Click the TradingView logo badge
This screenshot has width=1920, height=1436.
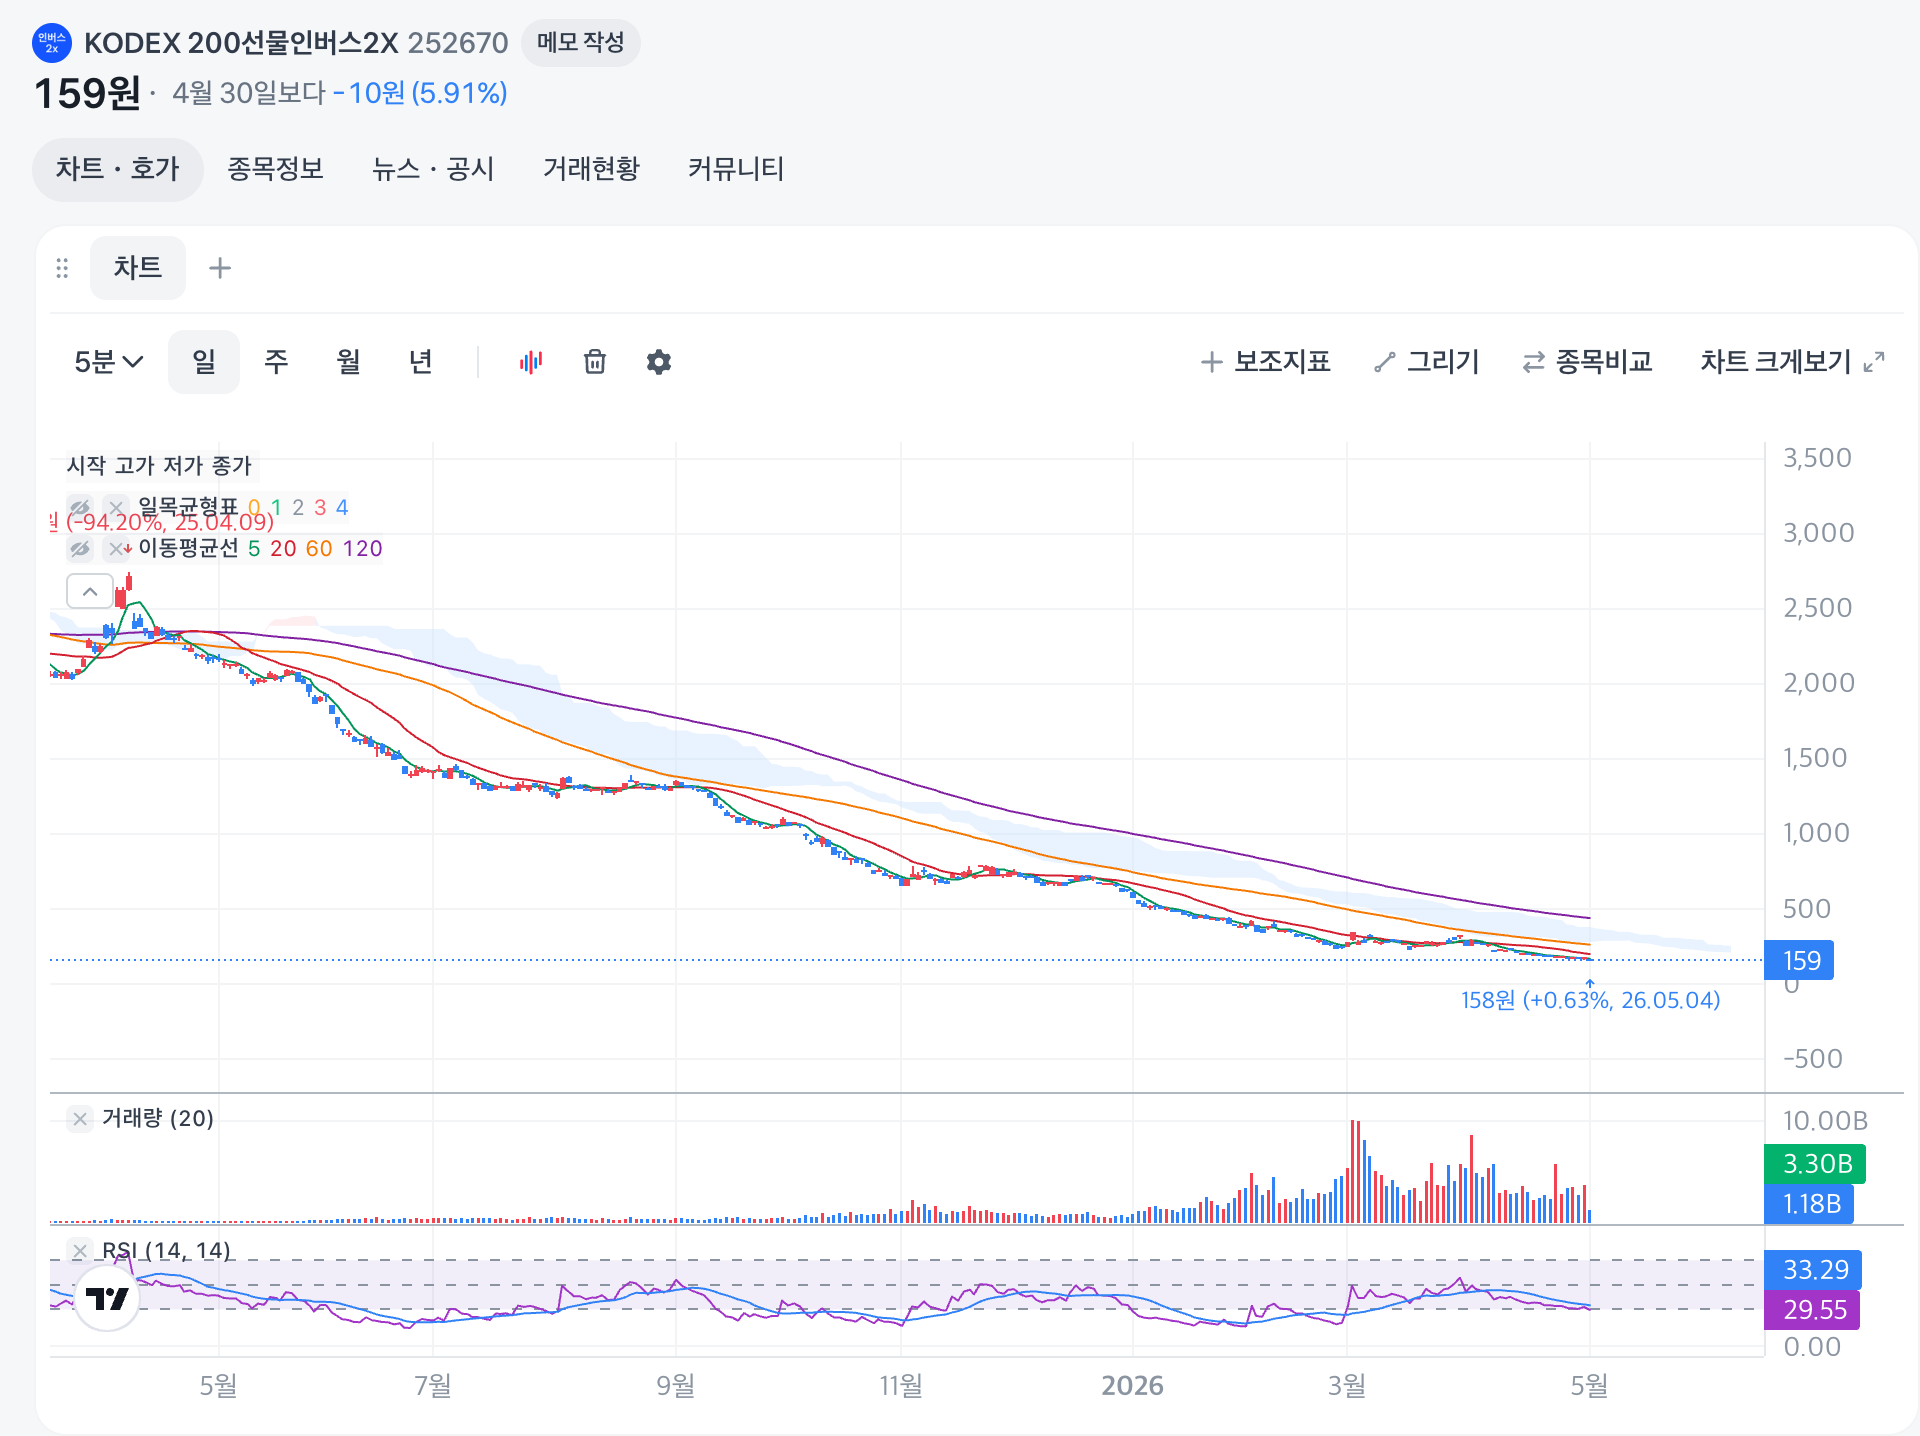[107, 1298]
